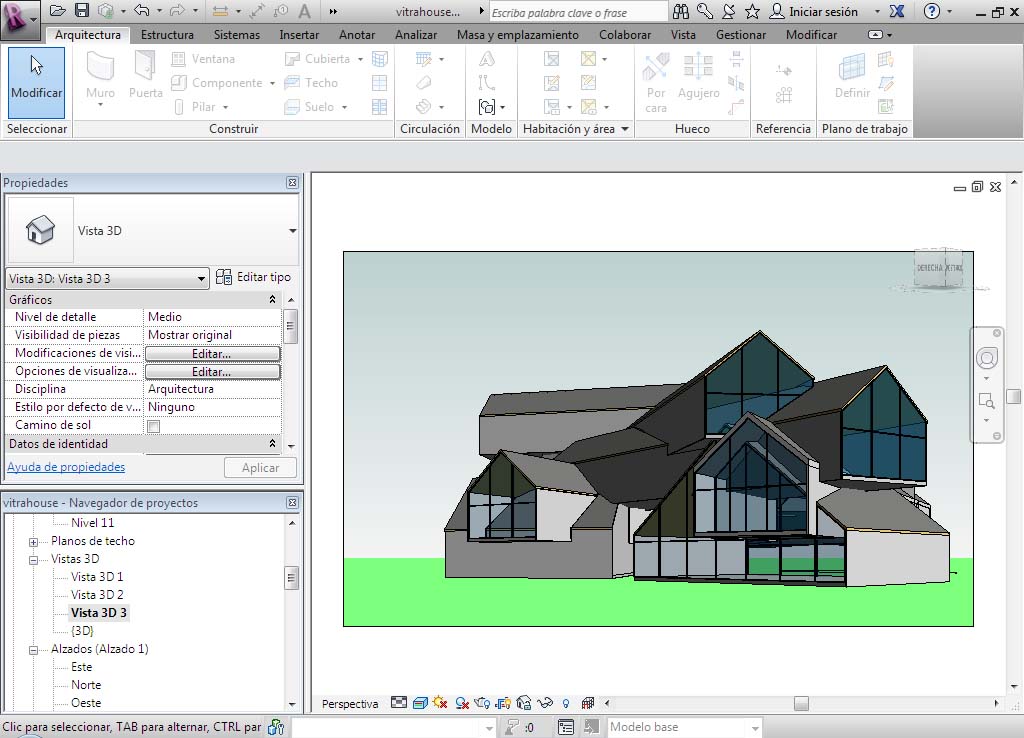This screenshot has height=738, width=1024.
Task: Click the Save icon in quick access toolbar
Action: pos(82,11)
